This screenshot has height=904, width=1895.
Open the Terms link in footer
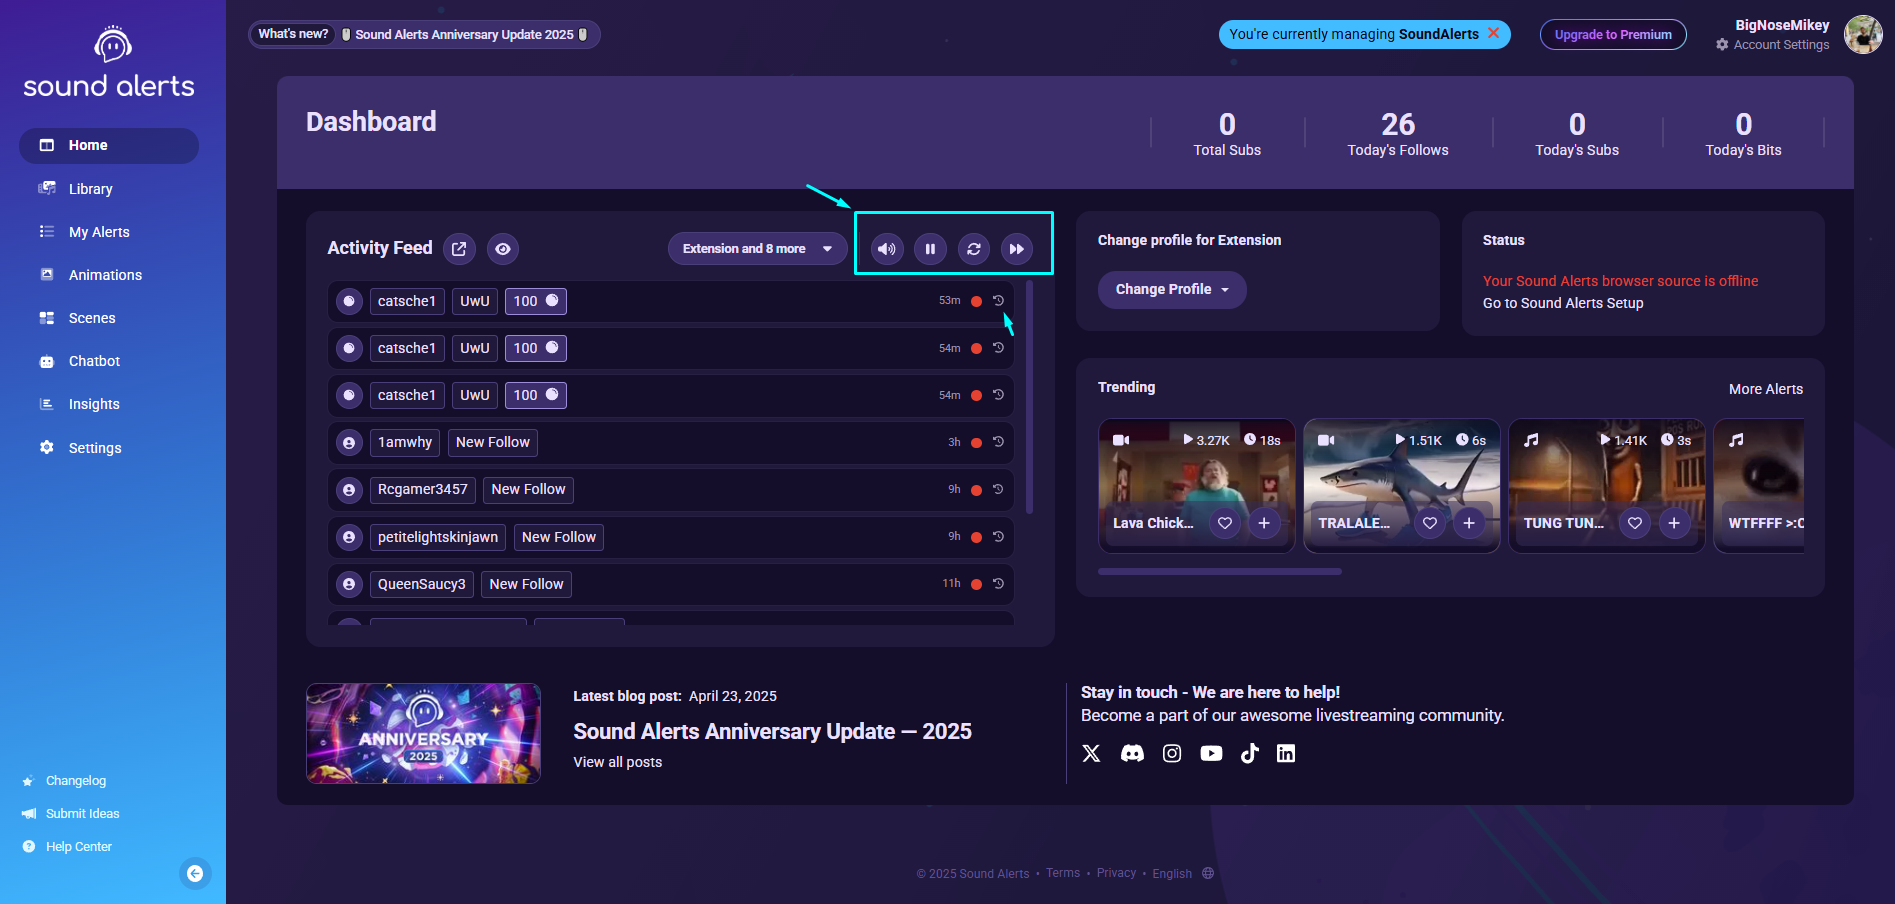pyautogui.click(x=1063, y=873)
